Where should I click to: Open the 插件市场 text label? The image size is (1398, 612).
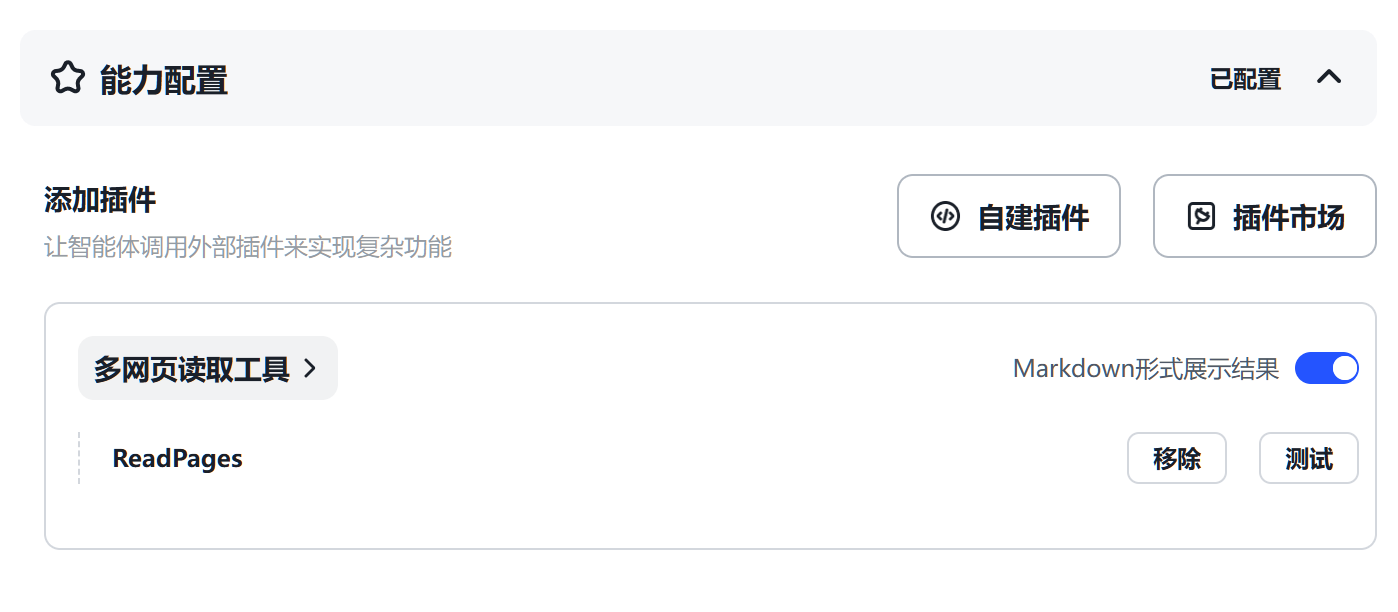1288,217
